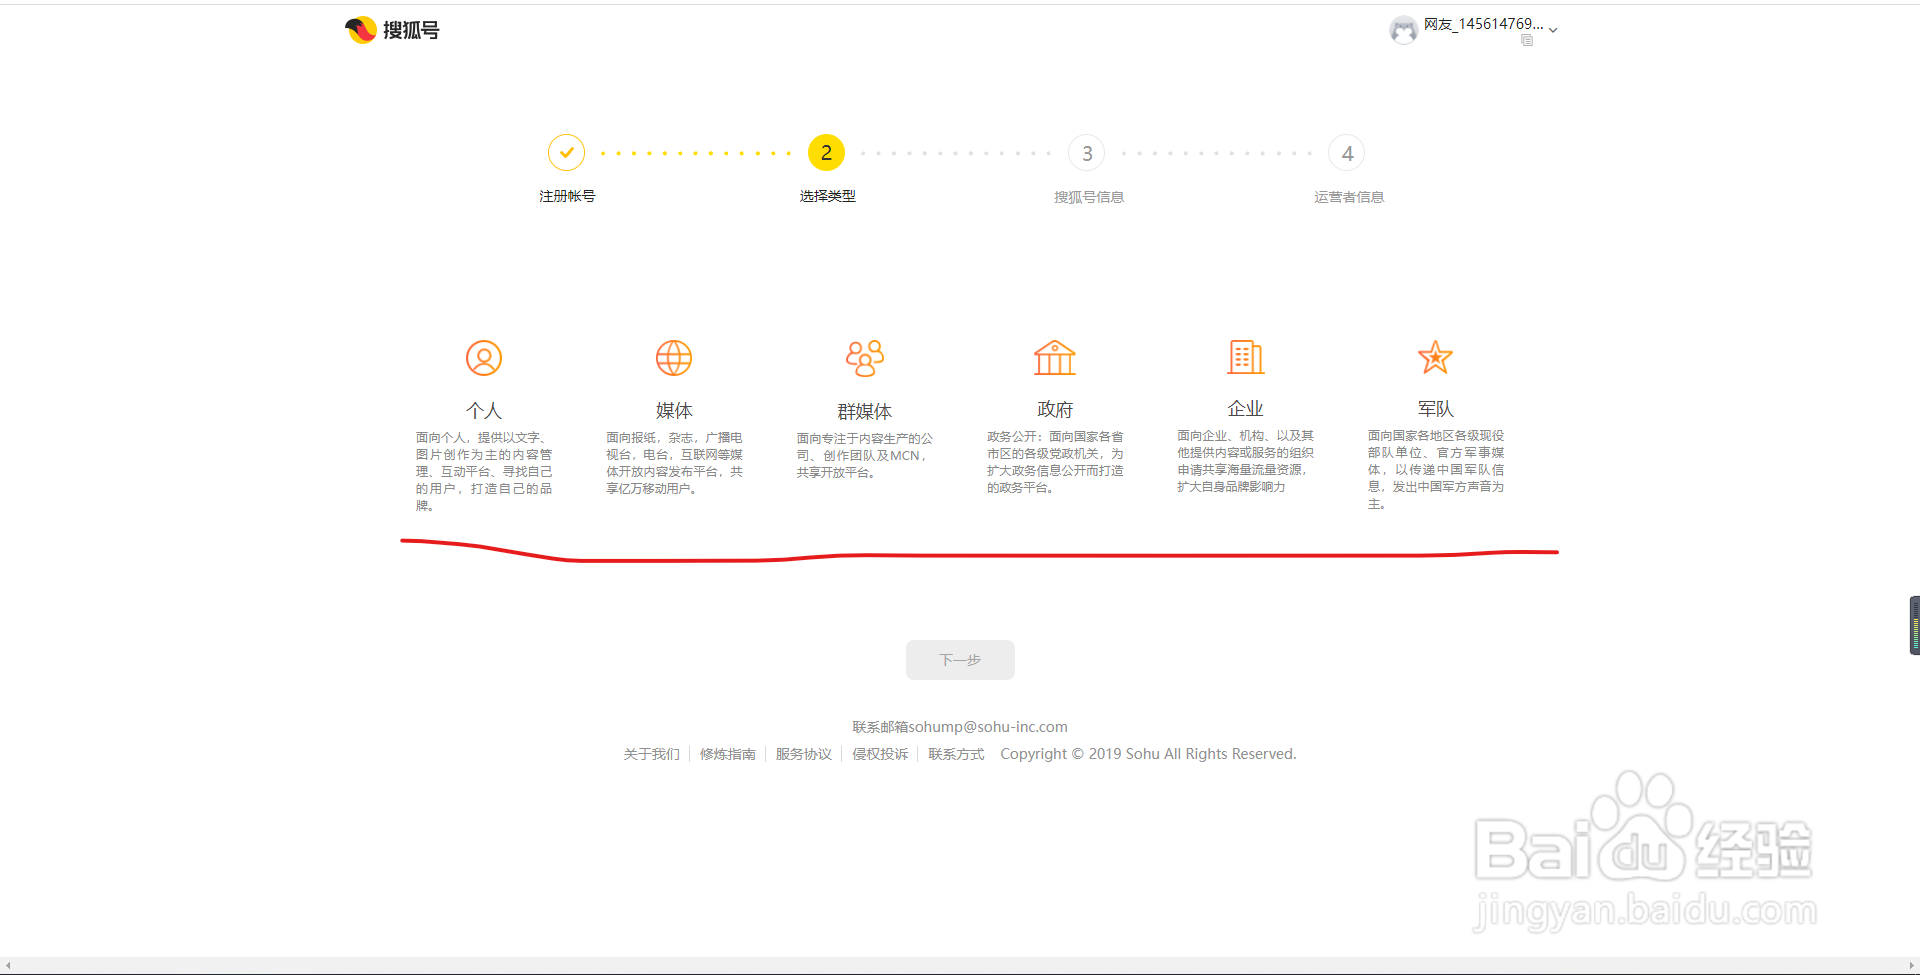Click the left scroll arrow on the bottom scrollbar
The height and width of the screenshot is (975, 1920).
pos(8,965)
